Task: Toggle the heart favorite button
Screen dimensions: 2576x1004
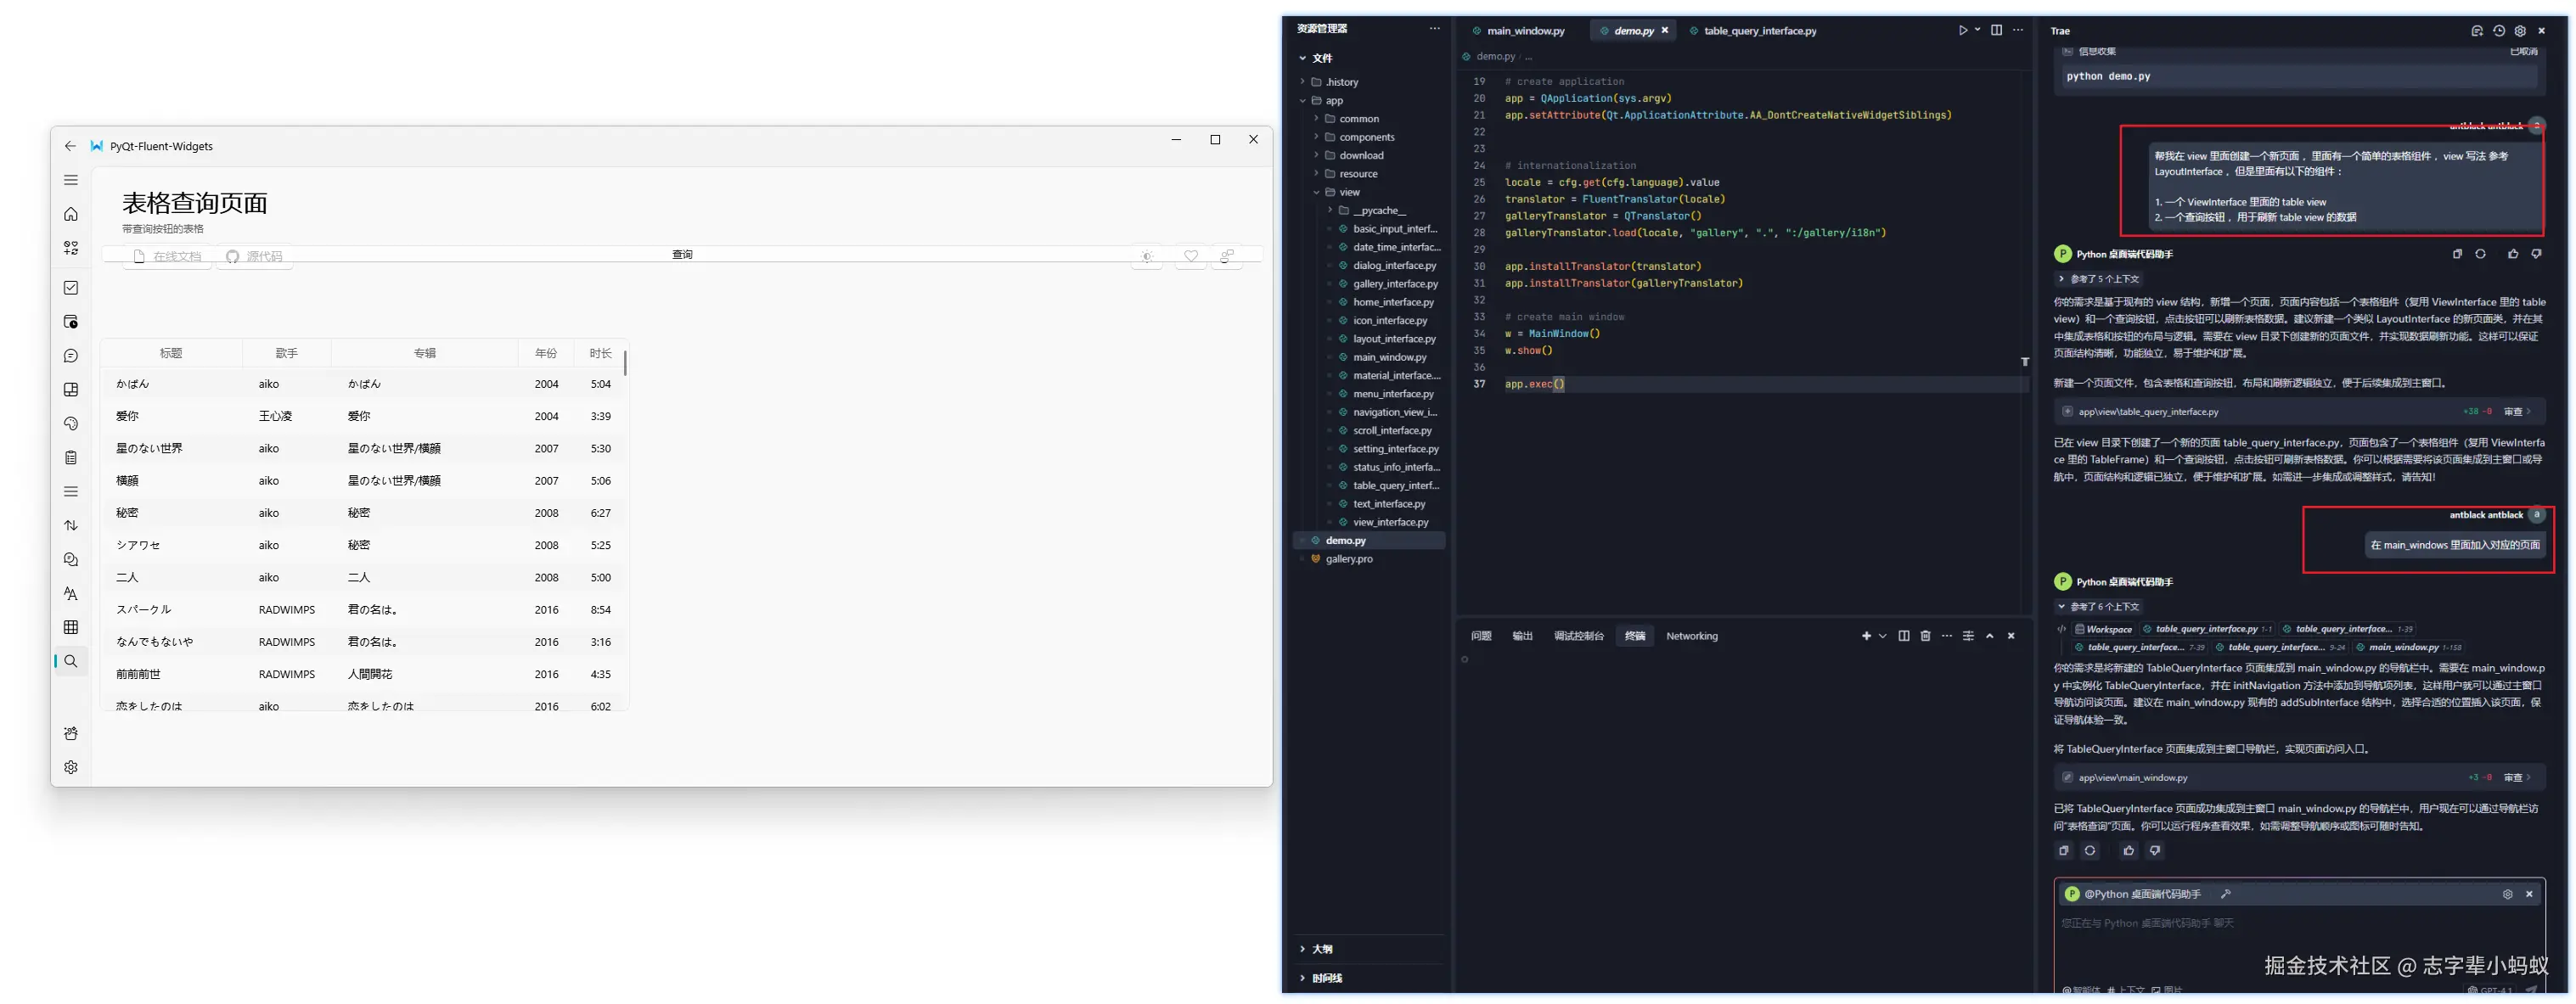Action: coord(1190,256)
